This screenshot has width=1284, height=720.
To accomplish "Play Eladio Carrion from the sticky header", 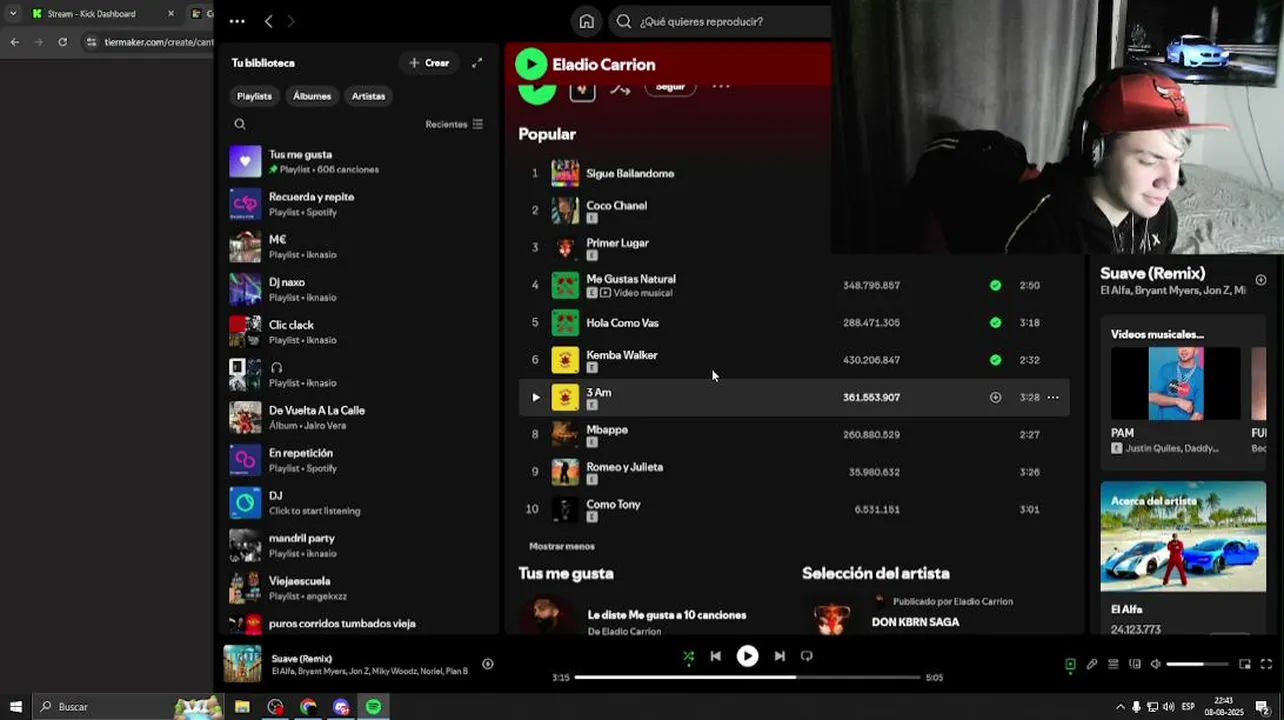I will (x=531, y=65).
